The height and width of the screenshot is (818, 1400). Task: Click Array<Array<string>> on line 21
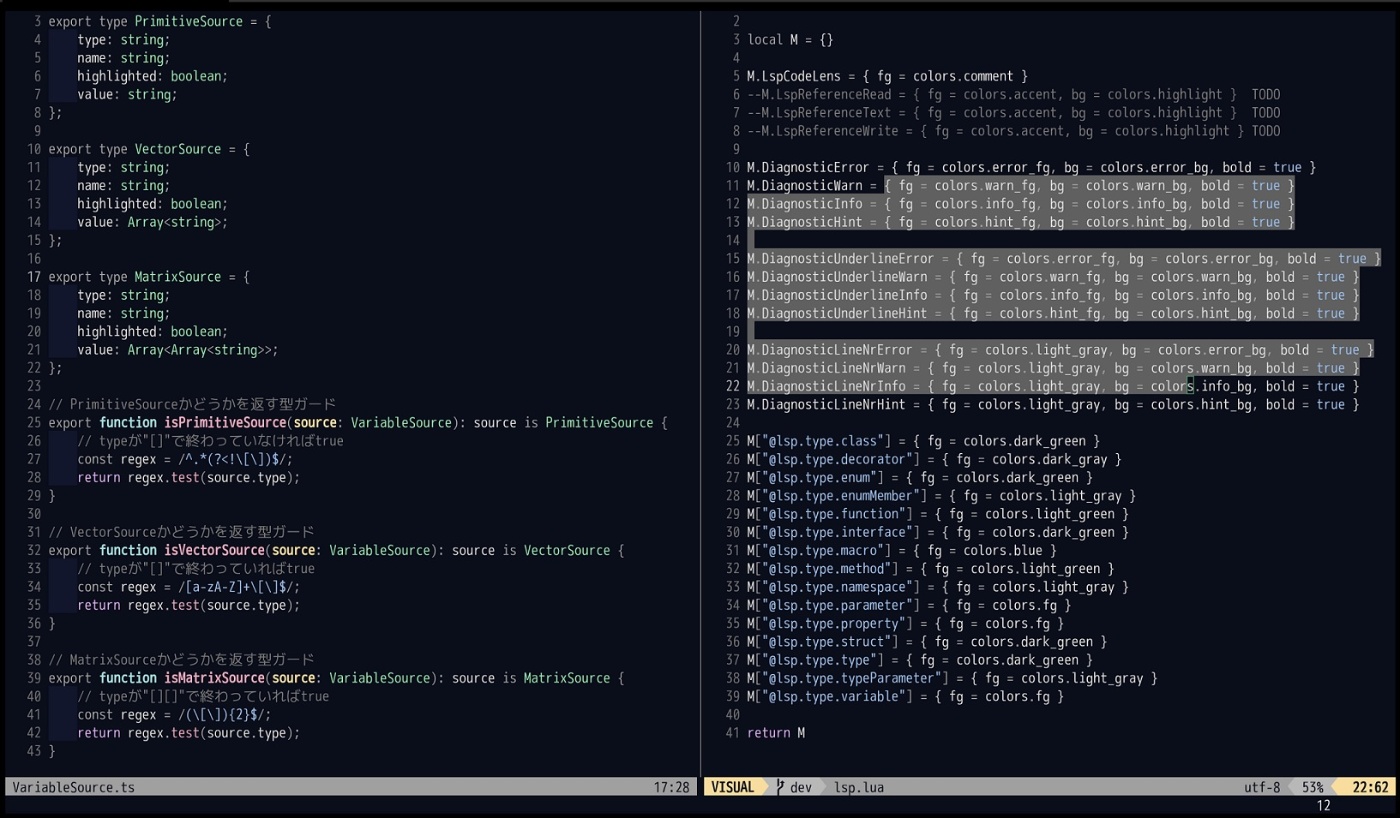(x=199, y=350)
